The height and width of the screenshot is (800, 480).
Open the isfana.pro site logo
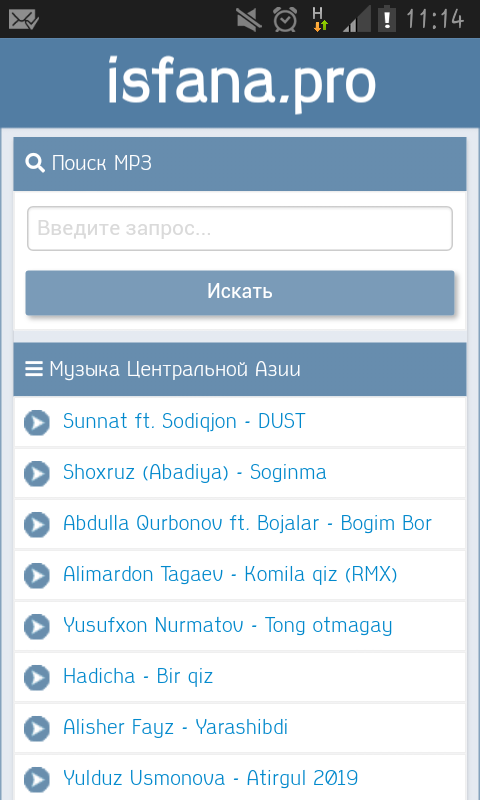(x=241, y=82)
